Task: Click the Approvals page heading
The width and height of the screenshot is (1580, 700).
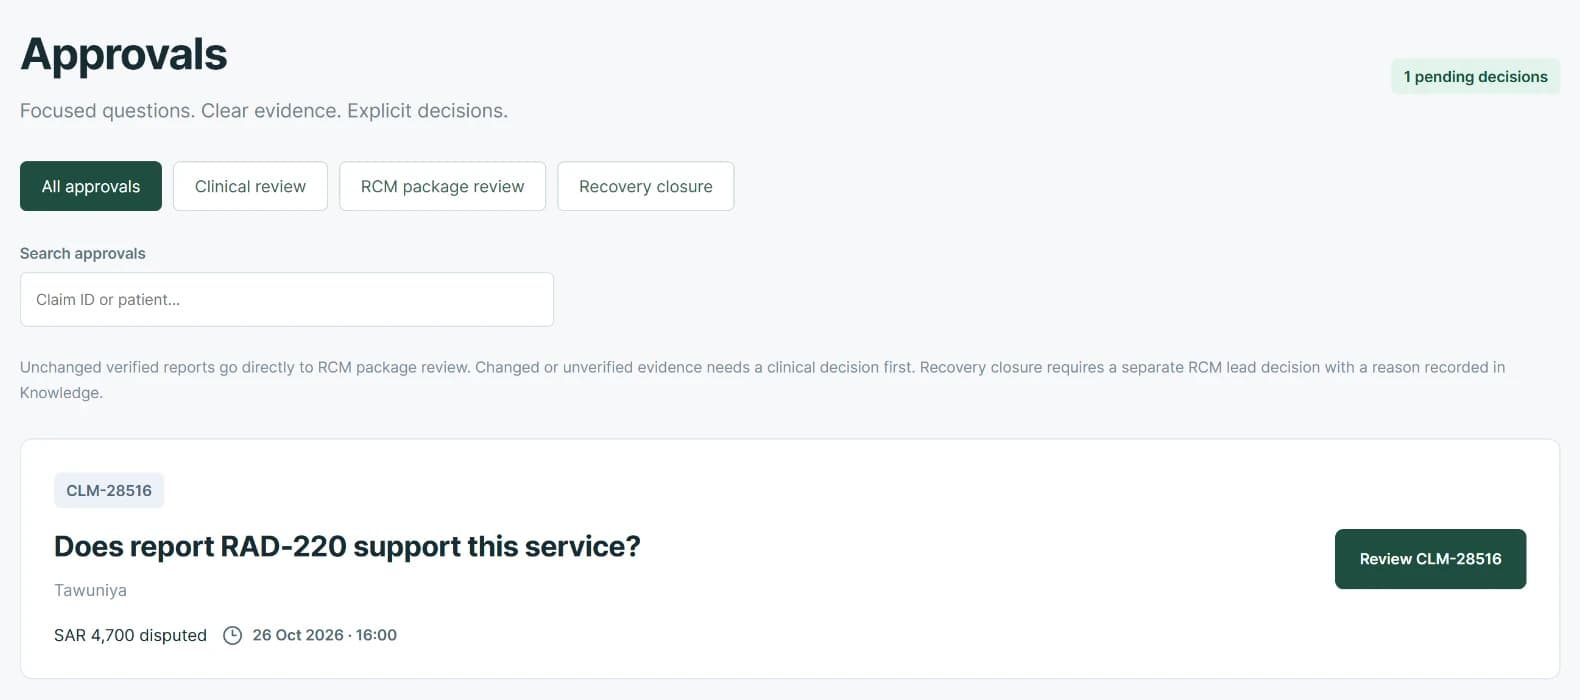Action: [124, 54]
